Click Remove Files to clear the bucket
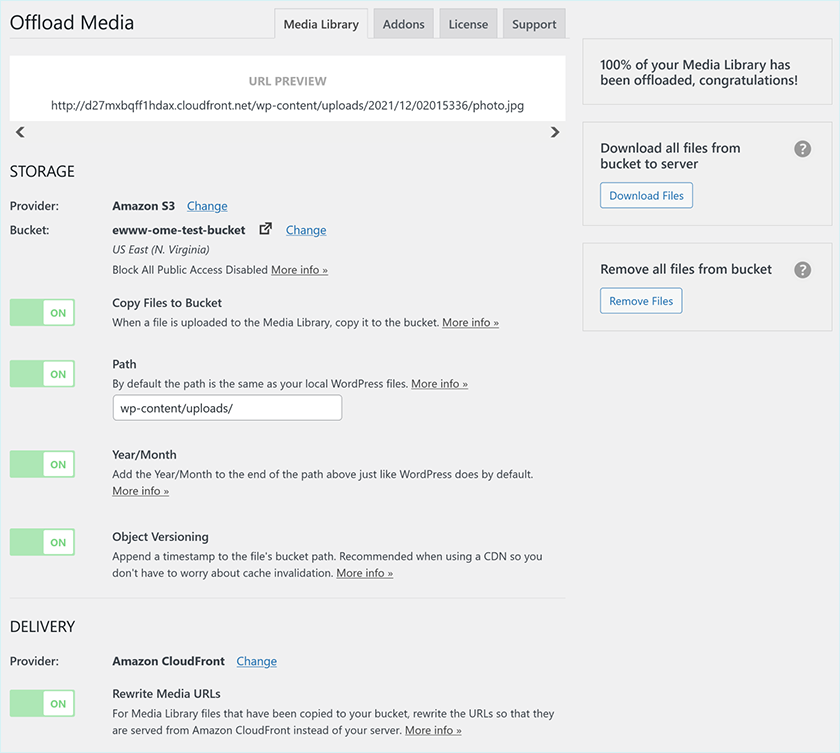Viewport: 840px width, 753px height. (x=641, y=300)
